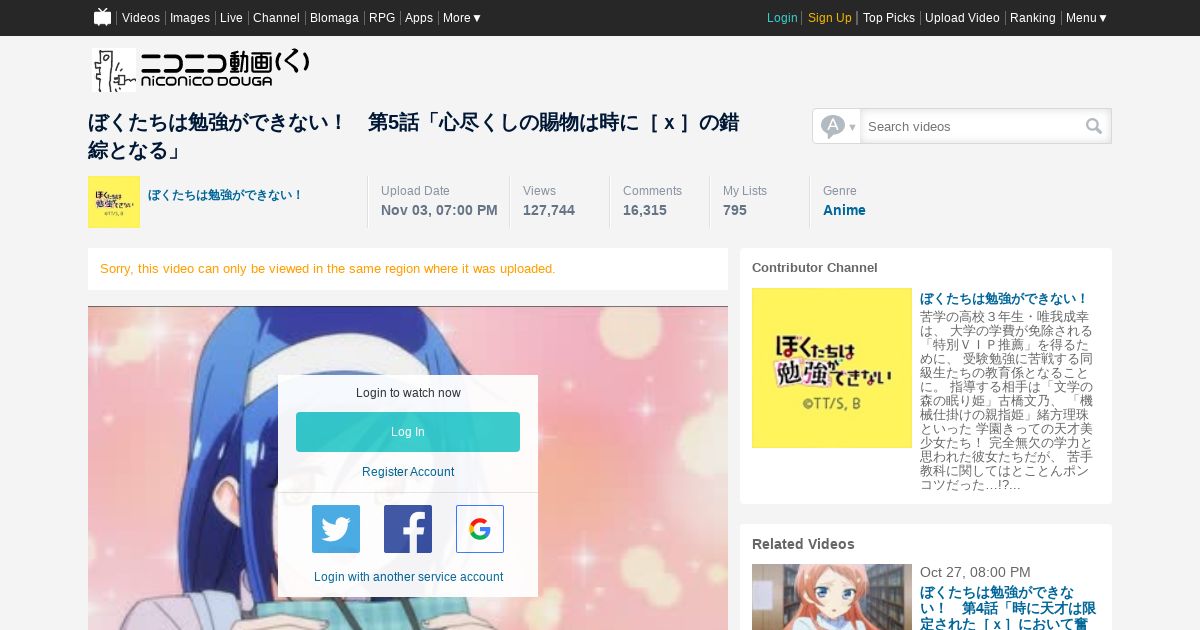Open the Images section
Viewport: 1200px width, 630px height.
[190, 18]
